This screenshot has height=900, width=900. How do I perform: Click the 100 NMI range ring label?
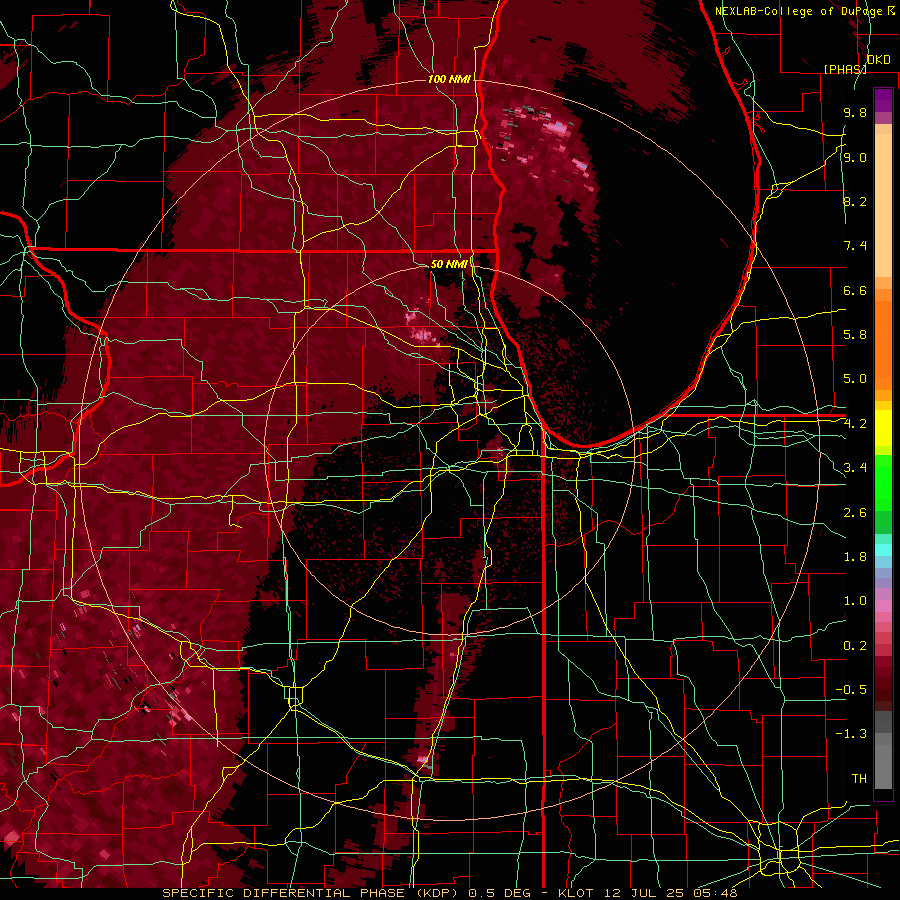449,79
